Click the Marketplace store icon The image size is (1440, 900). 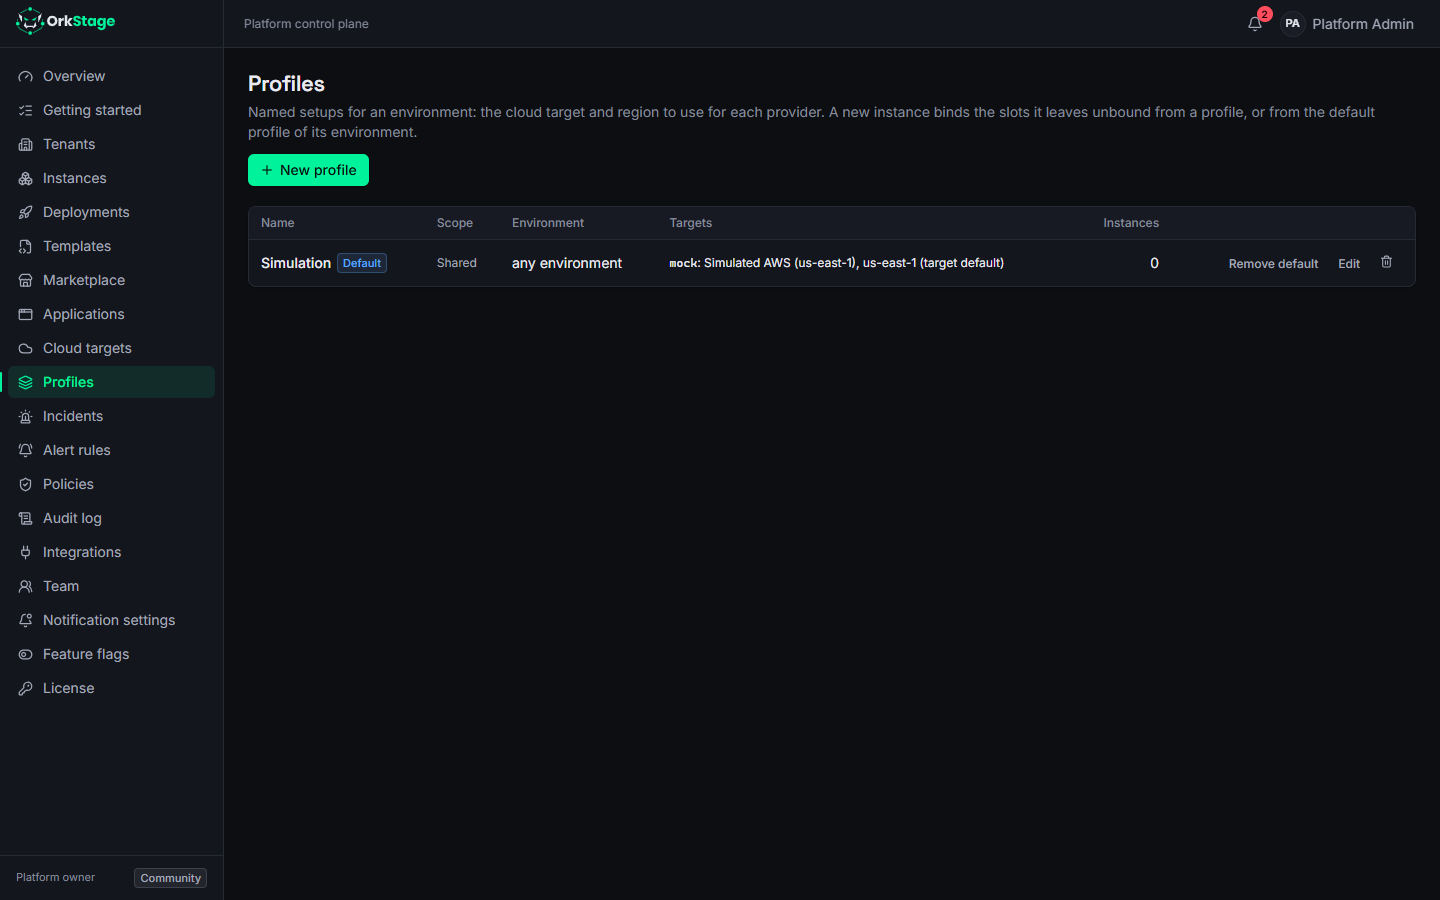point(26,280)
